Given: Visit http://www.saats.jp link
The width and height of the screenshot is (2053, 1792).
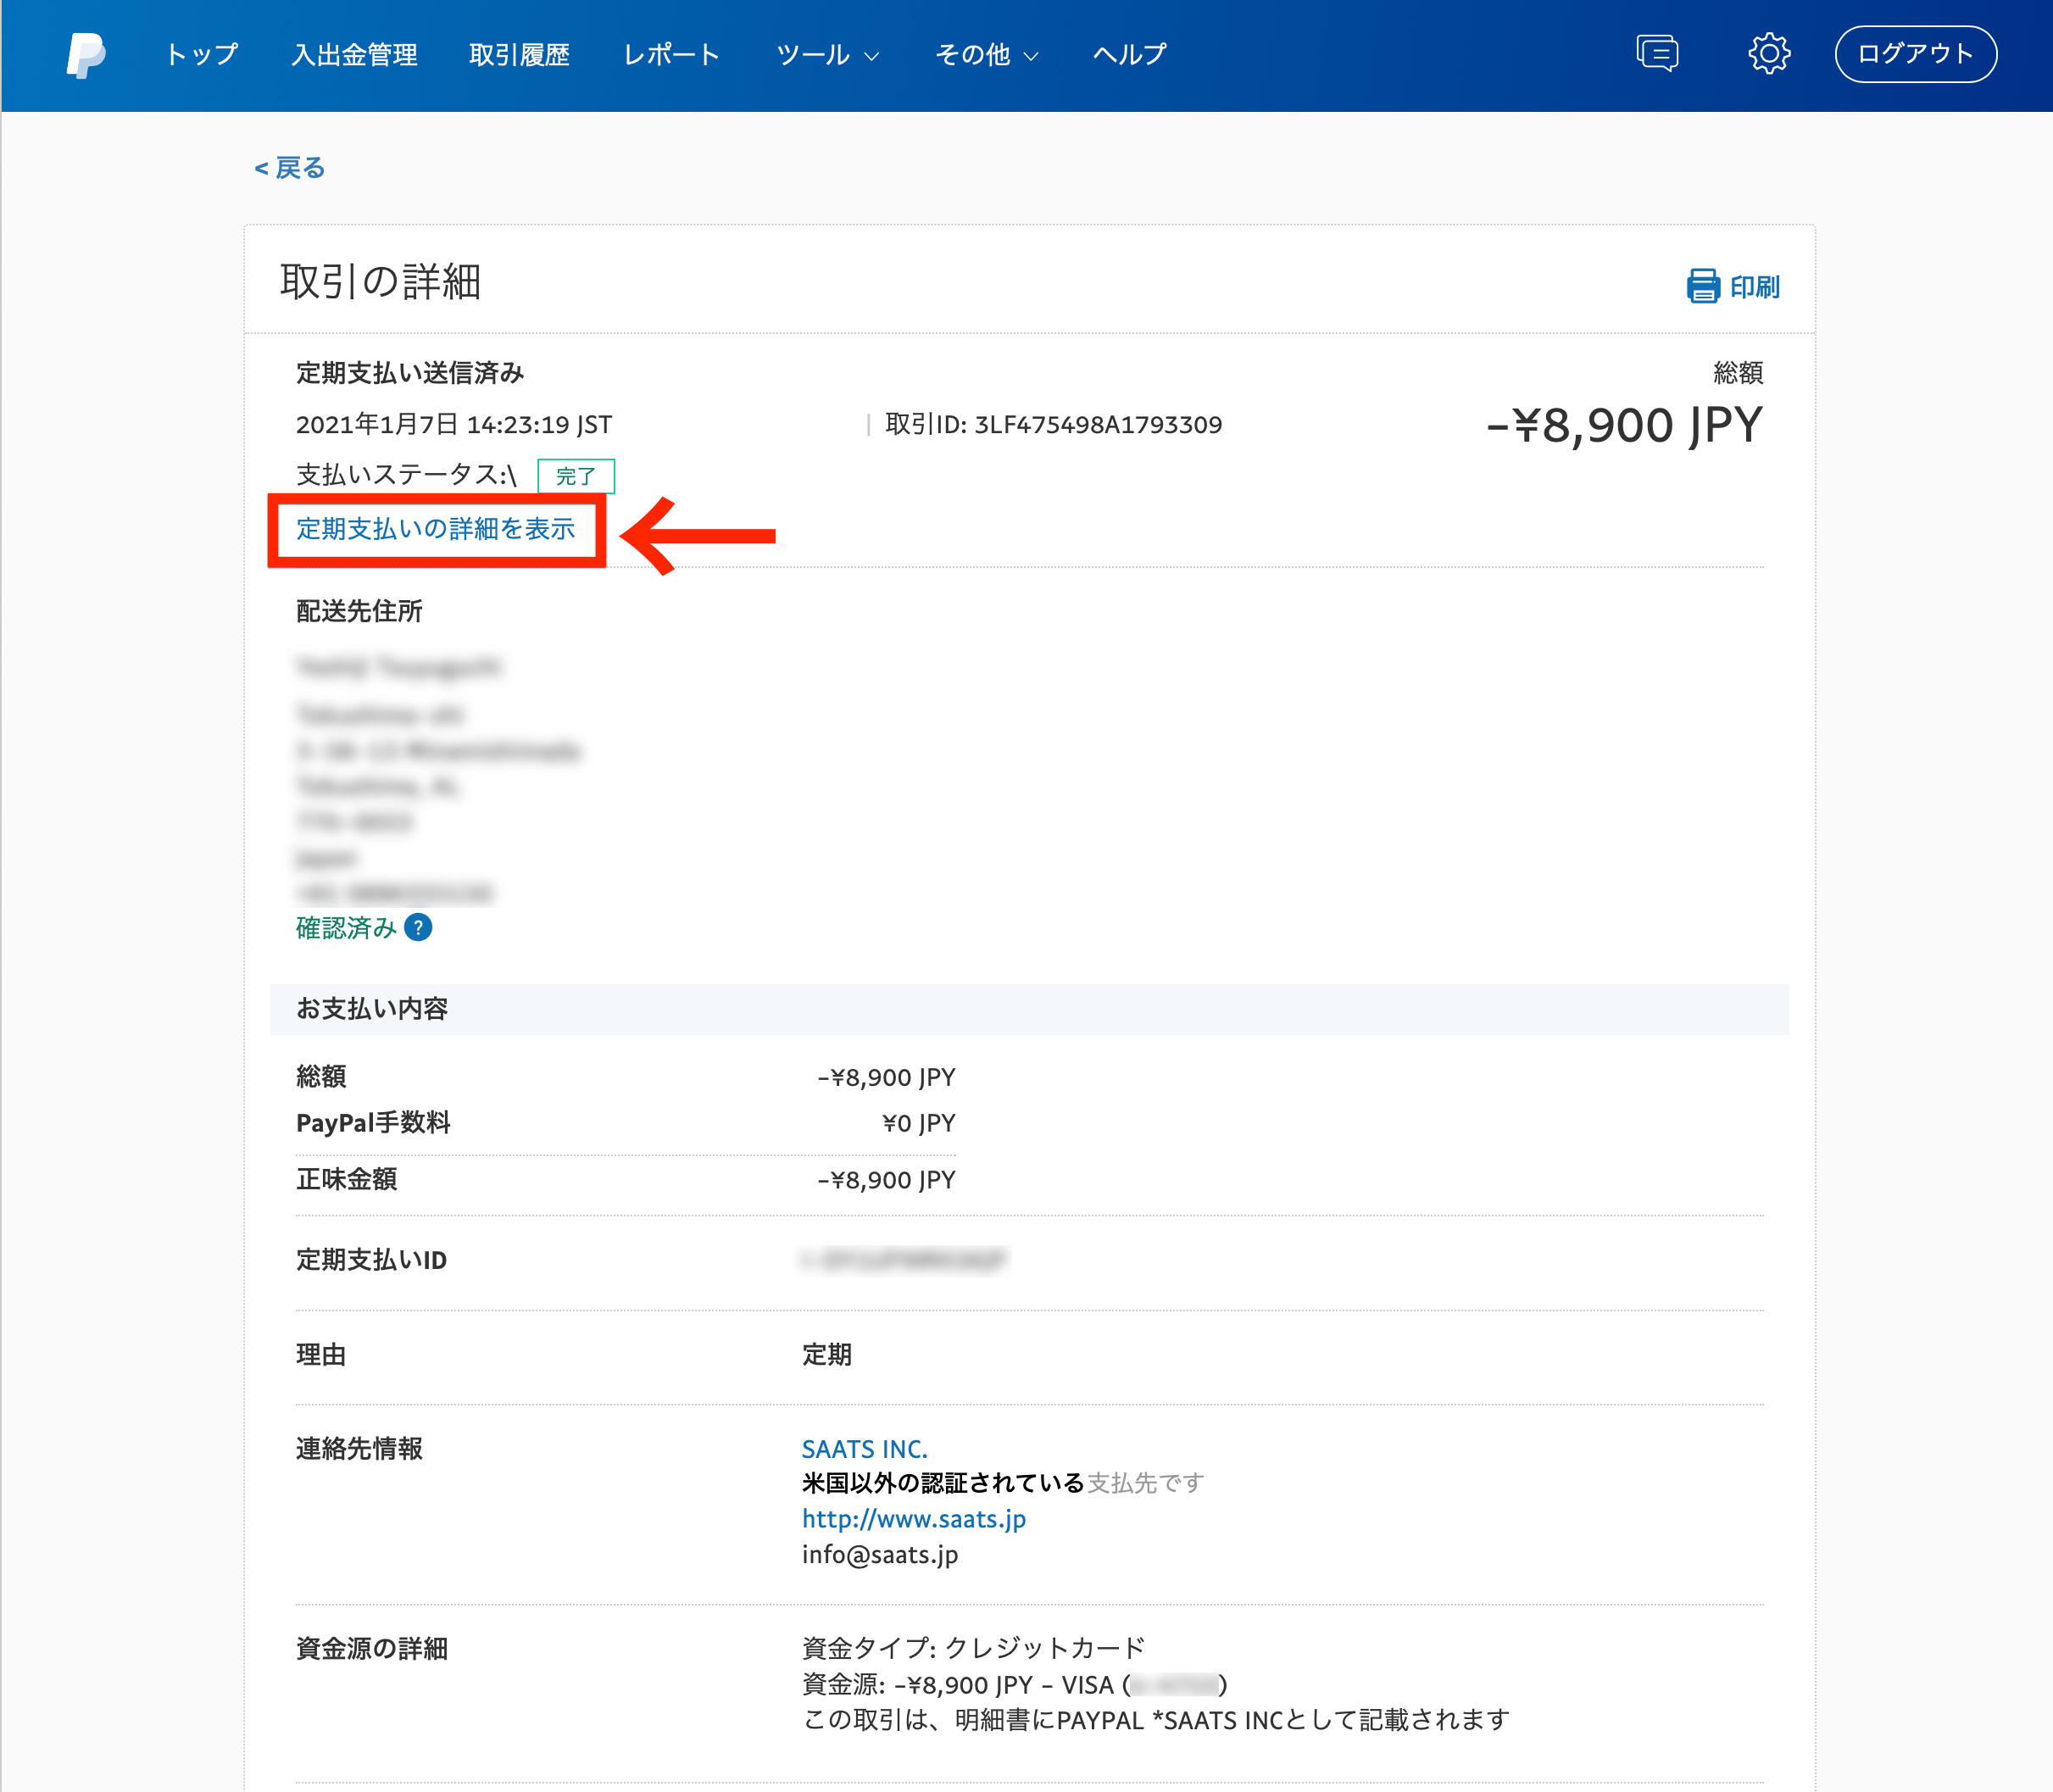Looking at the screenshot, I should [913, 1519].
